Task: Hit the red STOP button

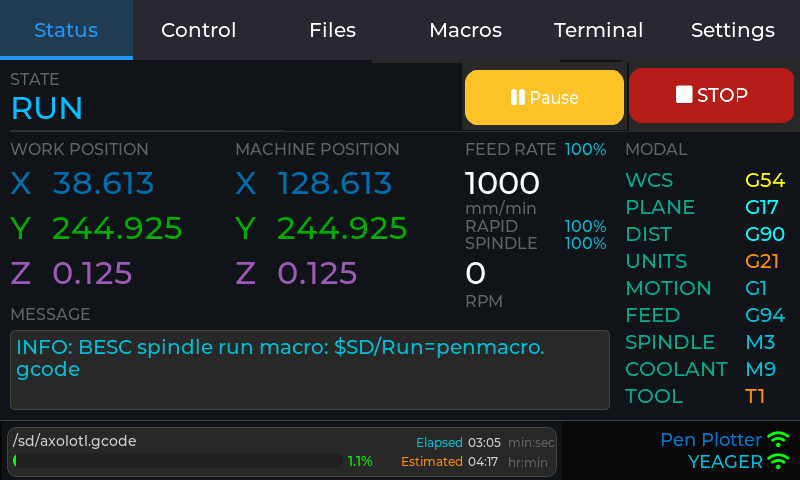Action: (711, 96)
